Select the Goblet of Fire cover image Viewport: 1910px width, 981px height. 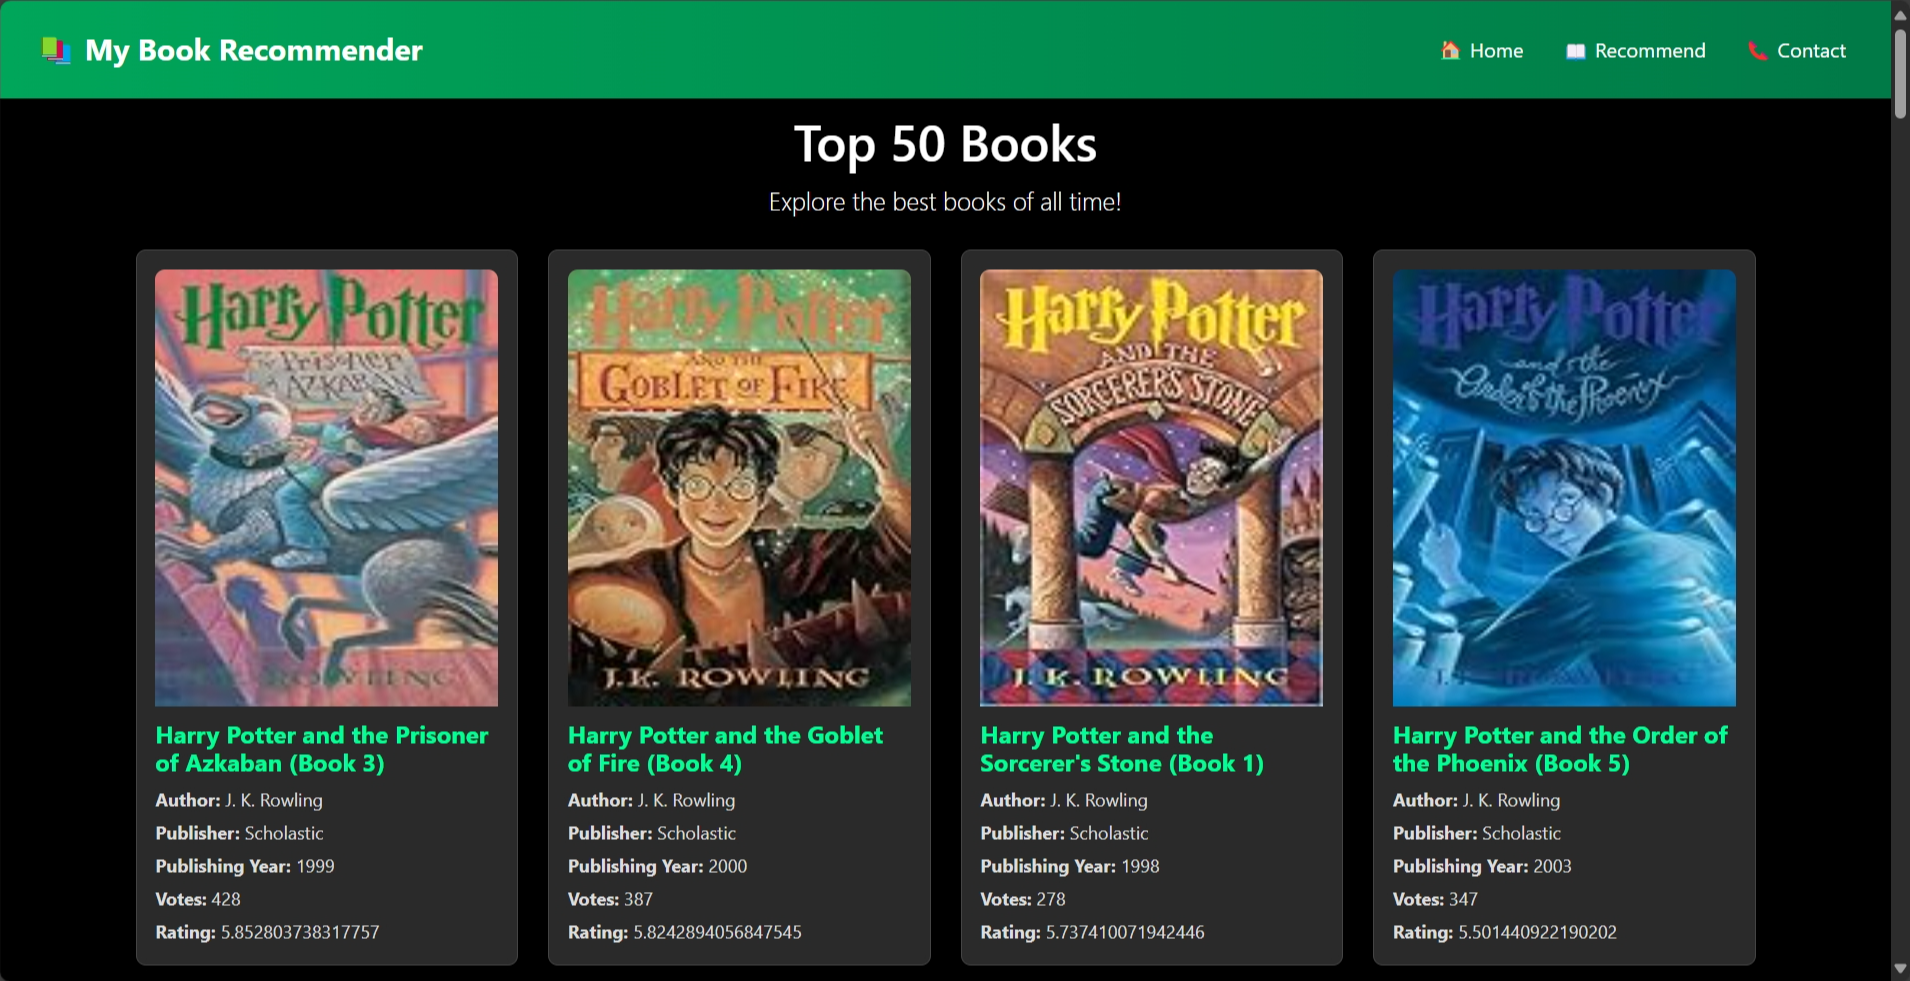739,487
